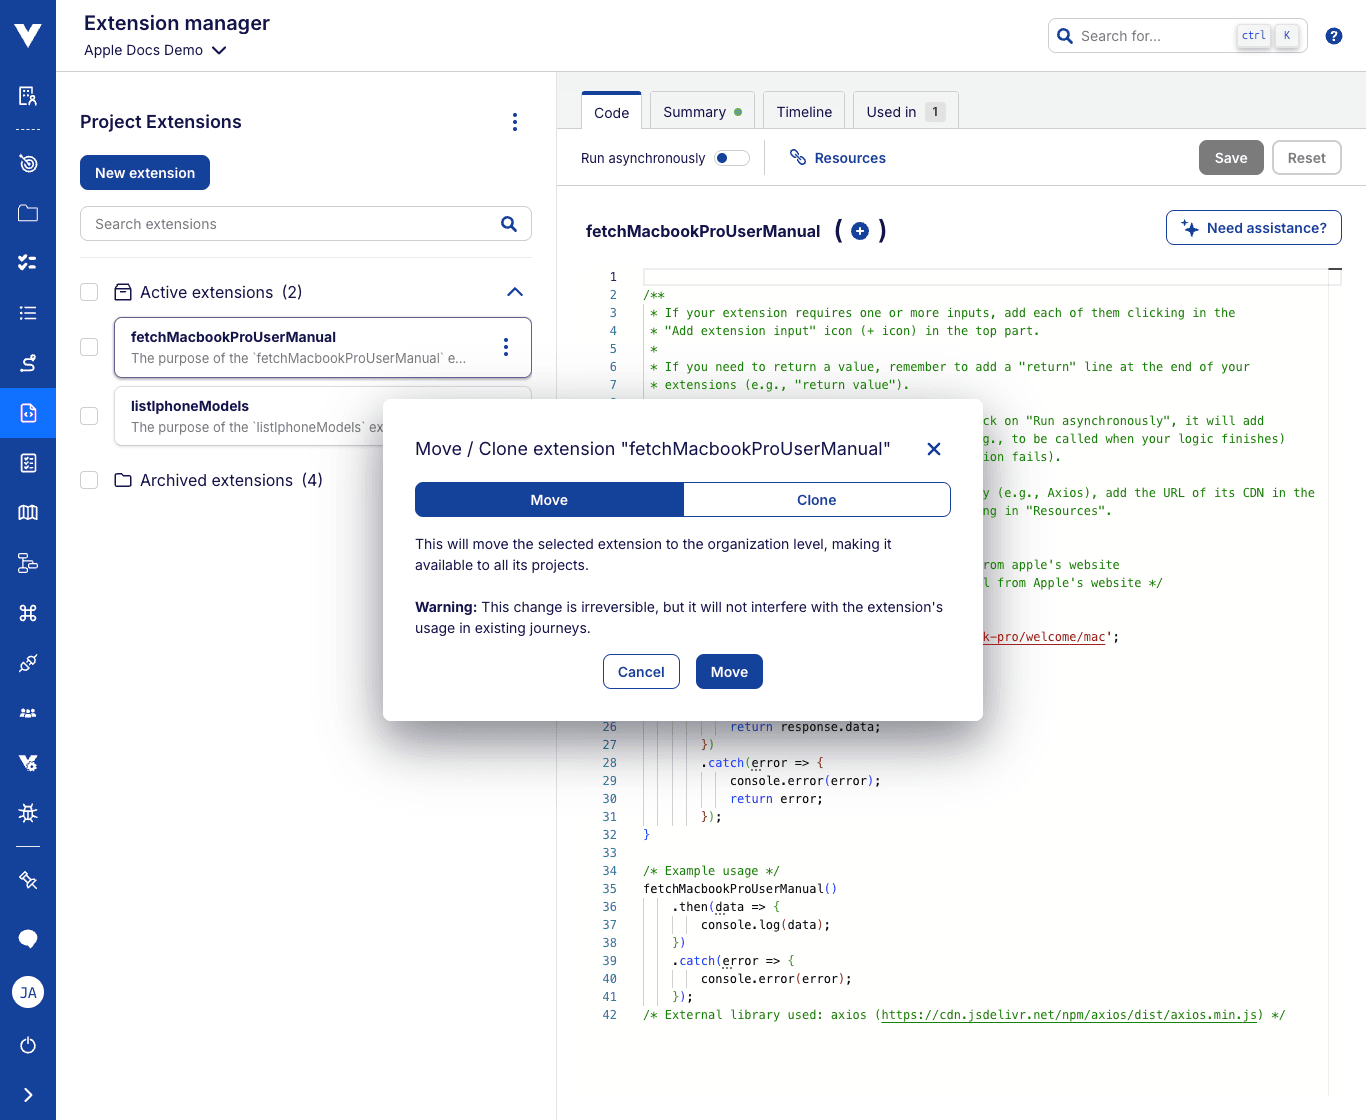Open fetchMacbookProUserManual three-dot options
The height and width of the screenshot is (1120, 1366).
(506, 347)
